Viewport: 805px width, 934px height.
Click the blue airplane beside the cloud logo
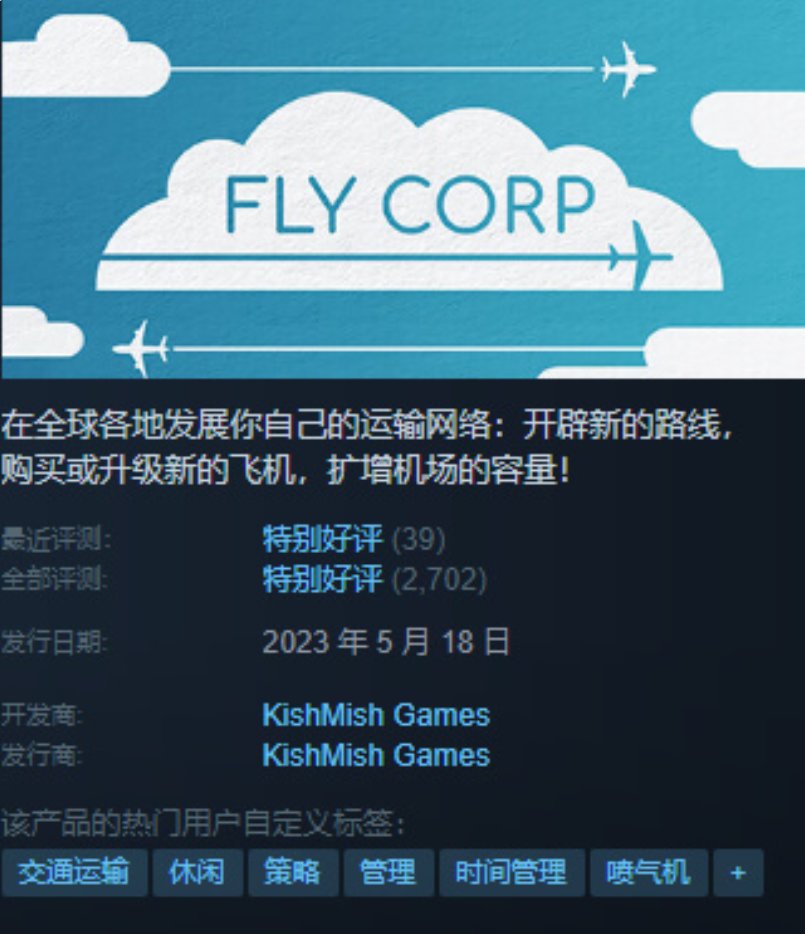641,257
